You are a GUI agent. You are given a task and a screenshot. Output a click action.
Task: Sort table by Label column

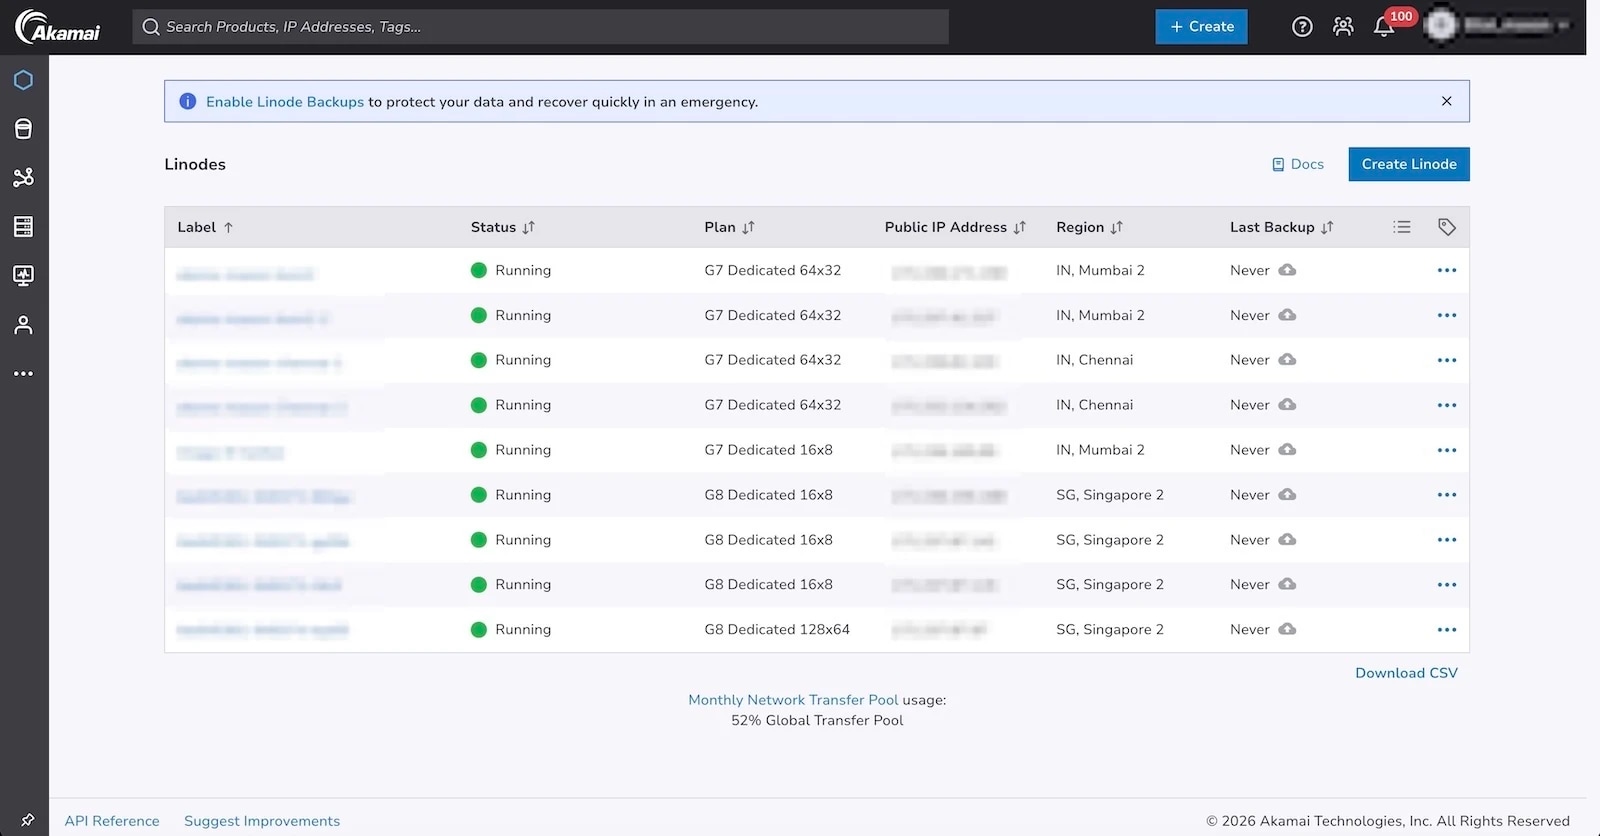click(205, 227)
